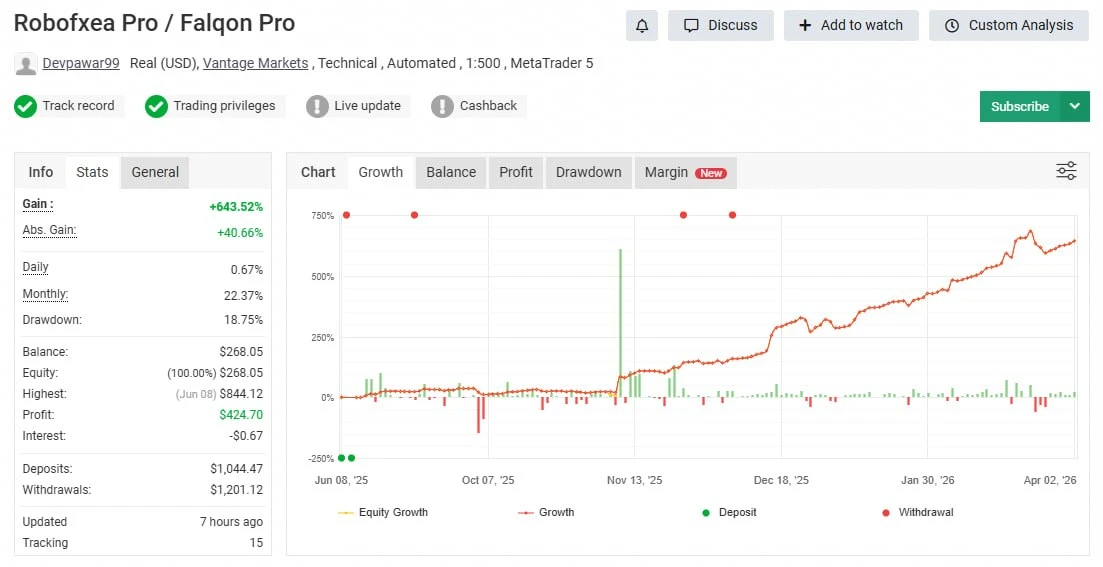This screenshot has width=1103, height=567.
Task: Click the Devpawar99 user avatar
Action: [x=26, y=64]
